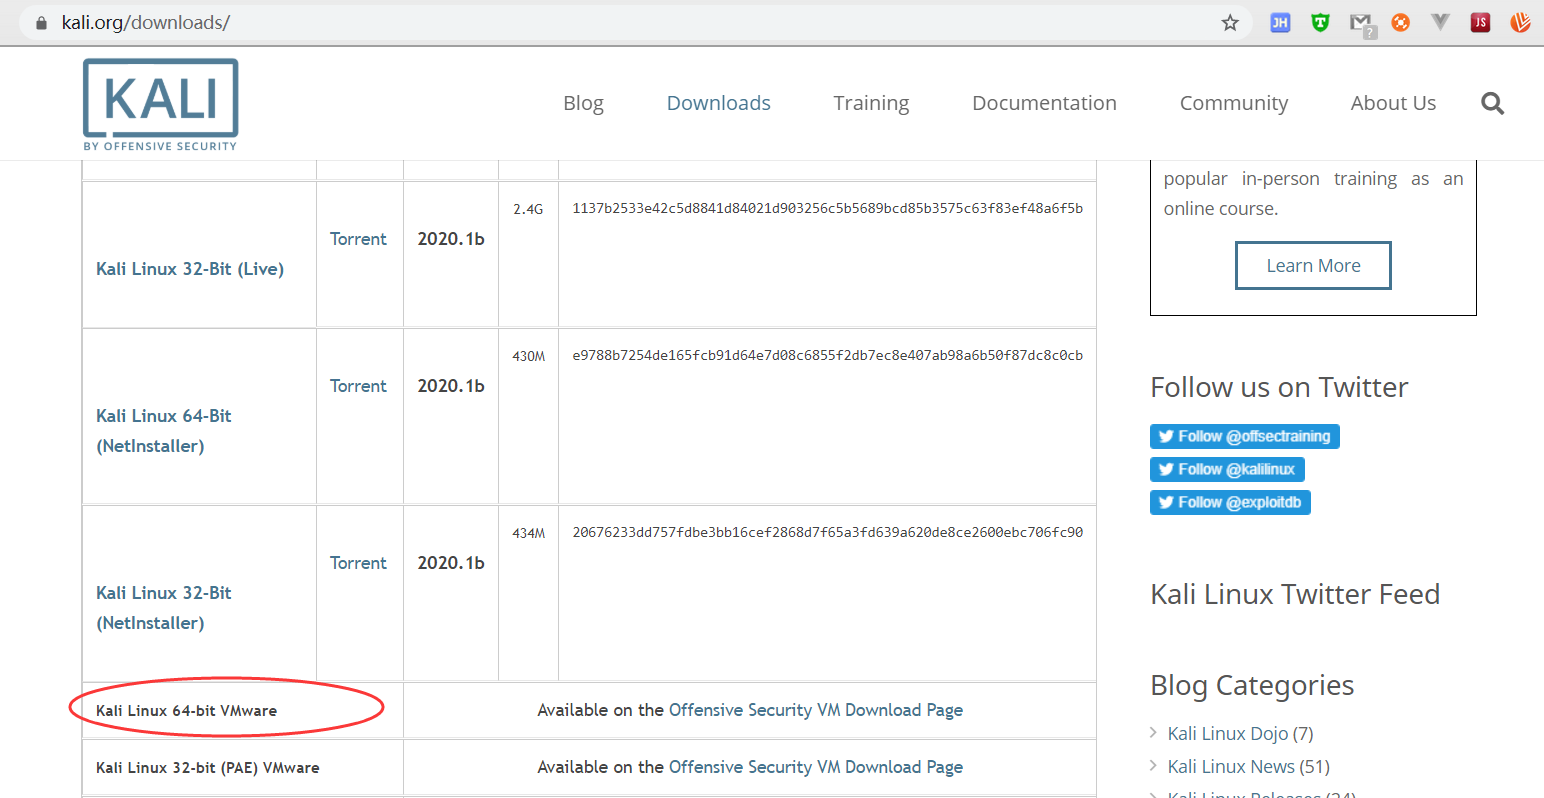The height and width of the screenshot is (798, 1544).
Task: Open the Downloads menu item
Action: pyautogui.click(x=718, y=103)
